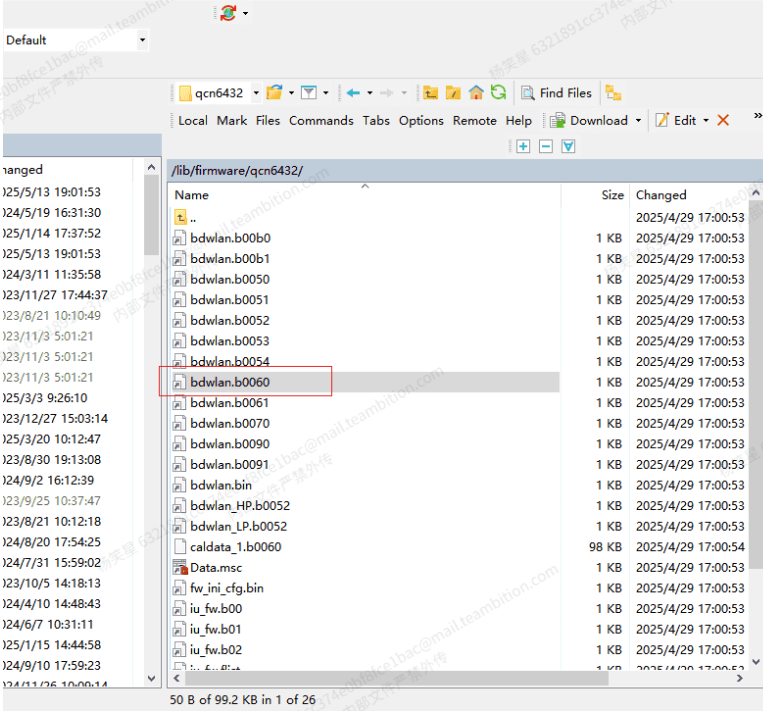The image size is (763, 711).
Task: Go back with the blue arrow
Action: click(353, 92)
